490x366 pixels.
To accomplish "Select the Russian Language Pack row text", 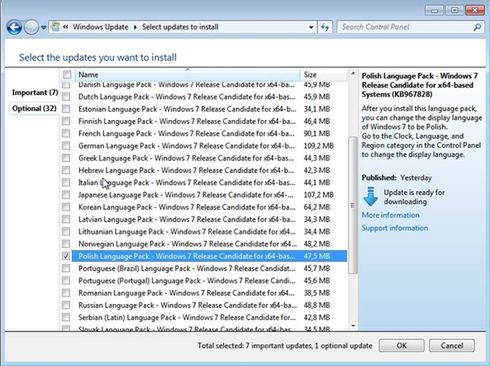I will coord(187,305).
